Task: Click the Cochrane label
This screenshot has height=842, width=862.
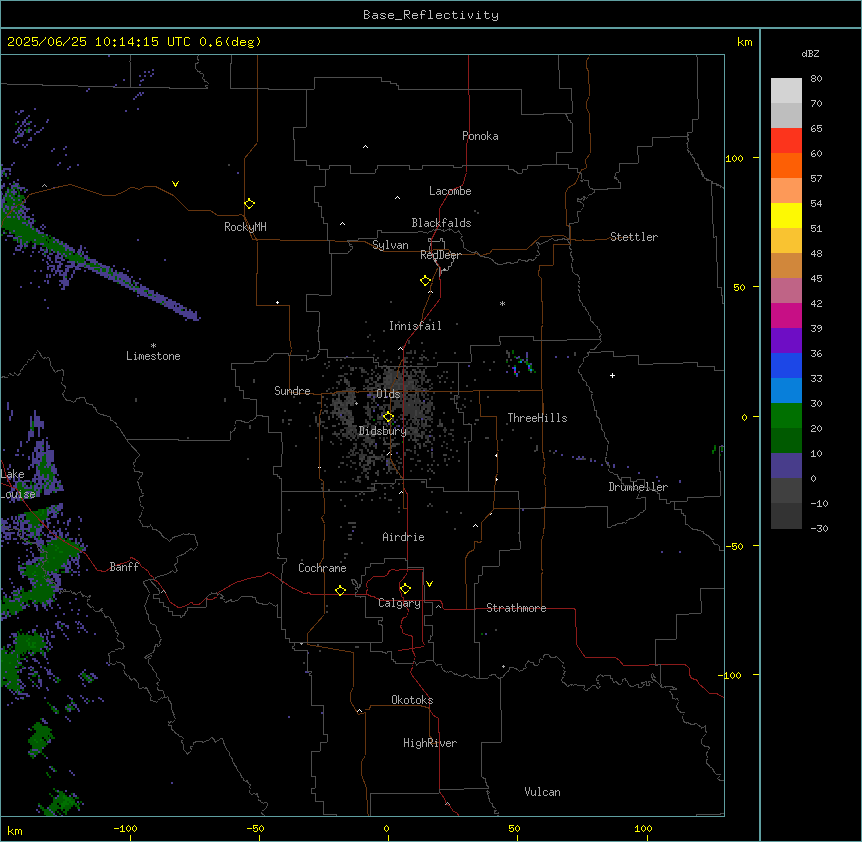Action: (x=322, y=568)
